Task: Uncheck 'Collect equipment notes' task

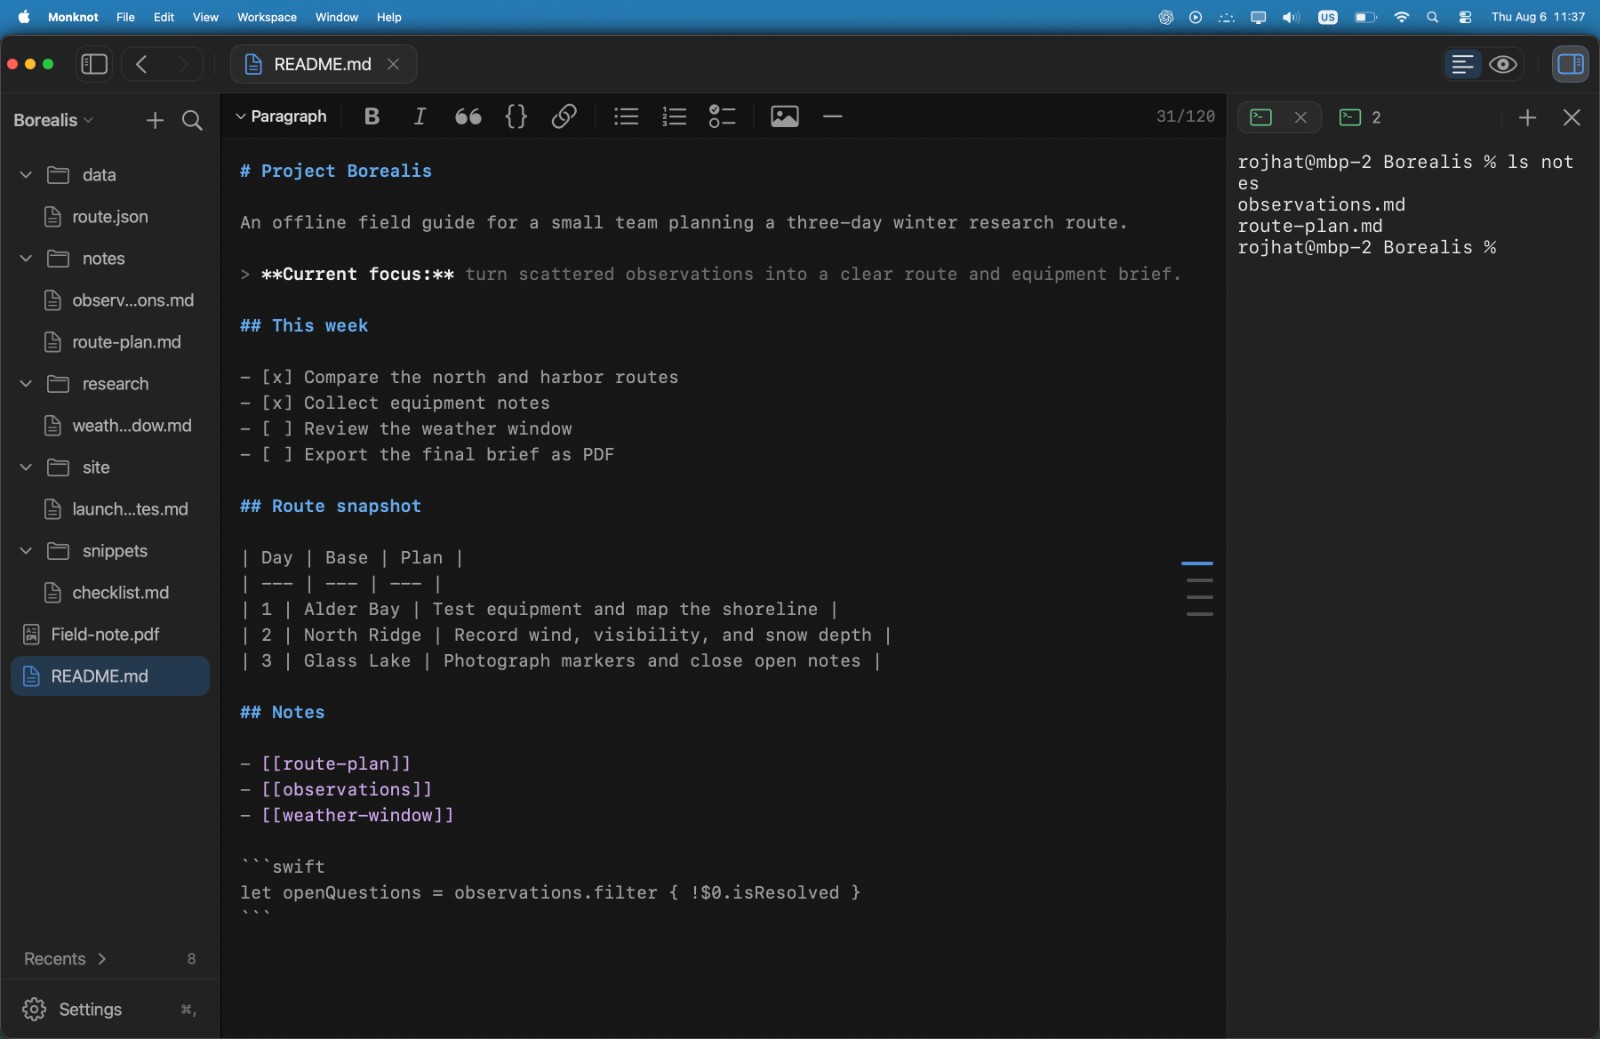Action: (x=277, y=403)
